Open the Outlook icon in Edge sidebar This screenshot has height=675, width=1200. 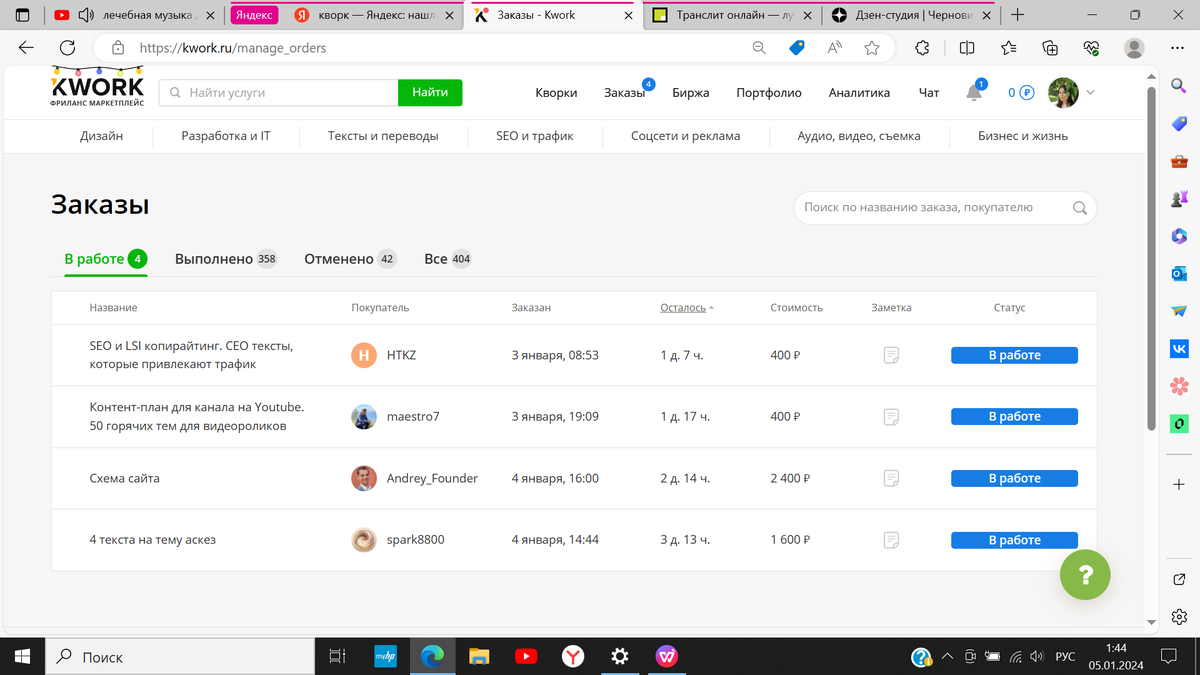point(1179,273)
